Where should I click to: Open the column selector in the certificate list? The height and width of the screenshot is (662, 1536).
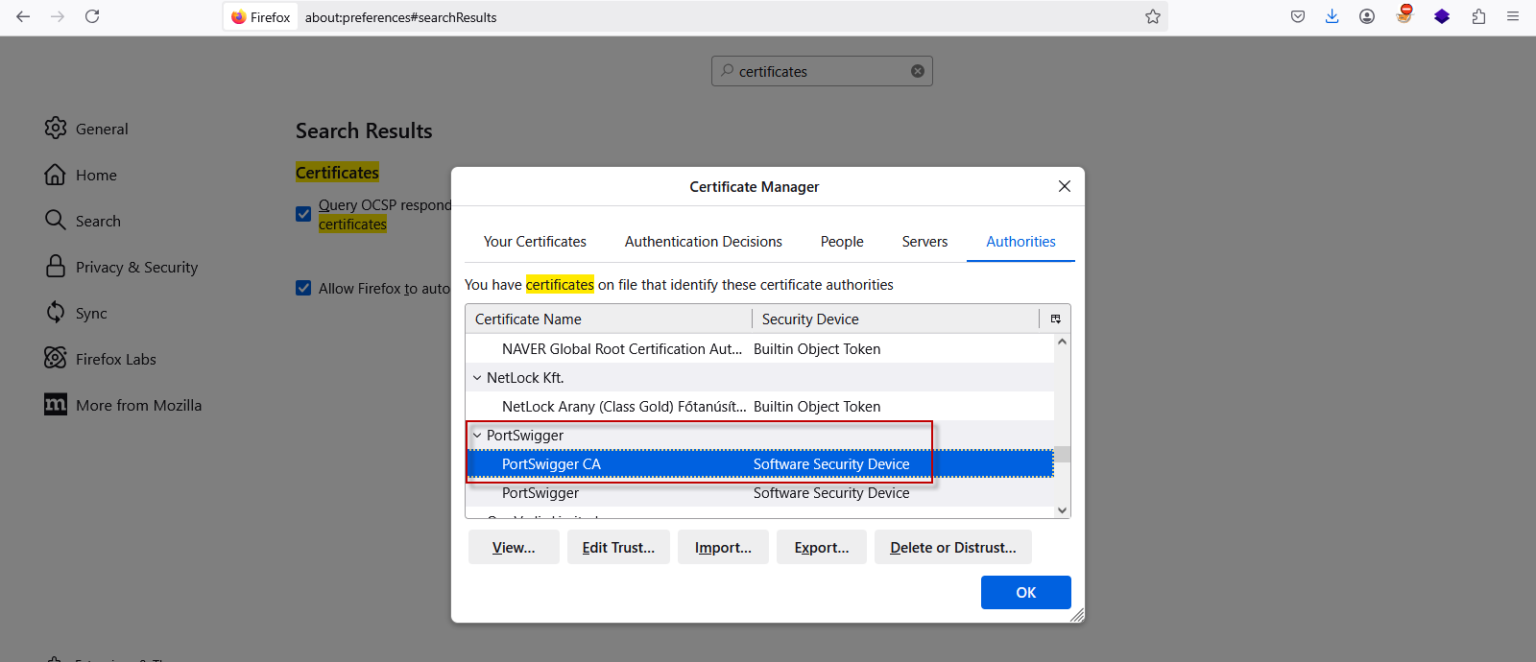1055,318
